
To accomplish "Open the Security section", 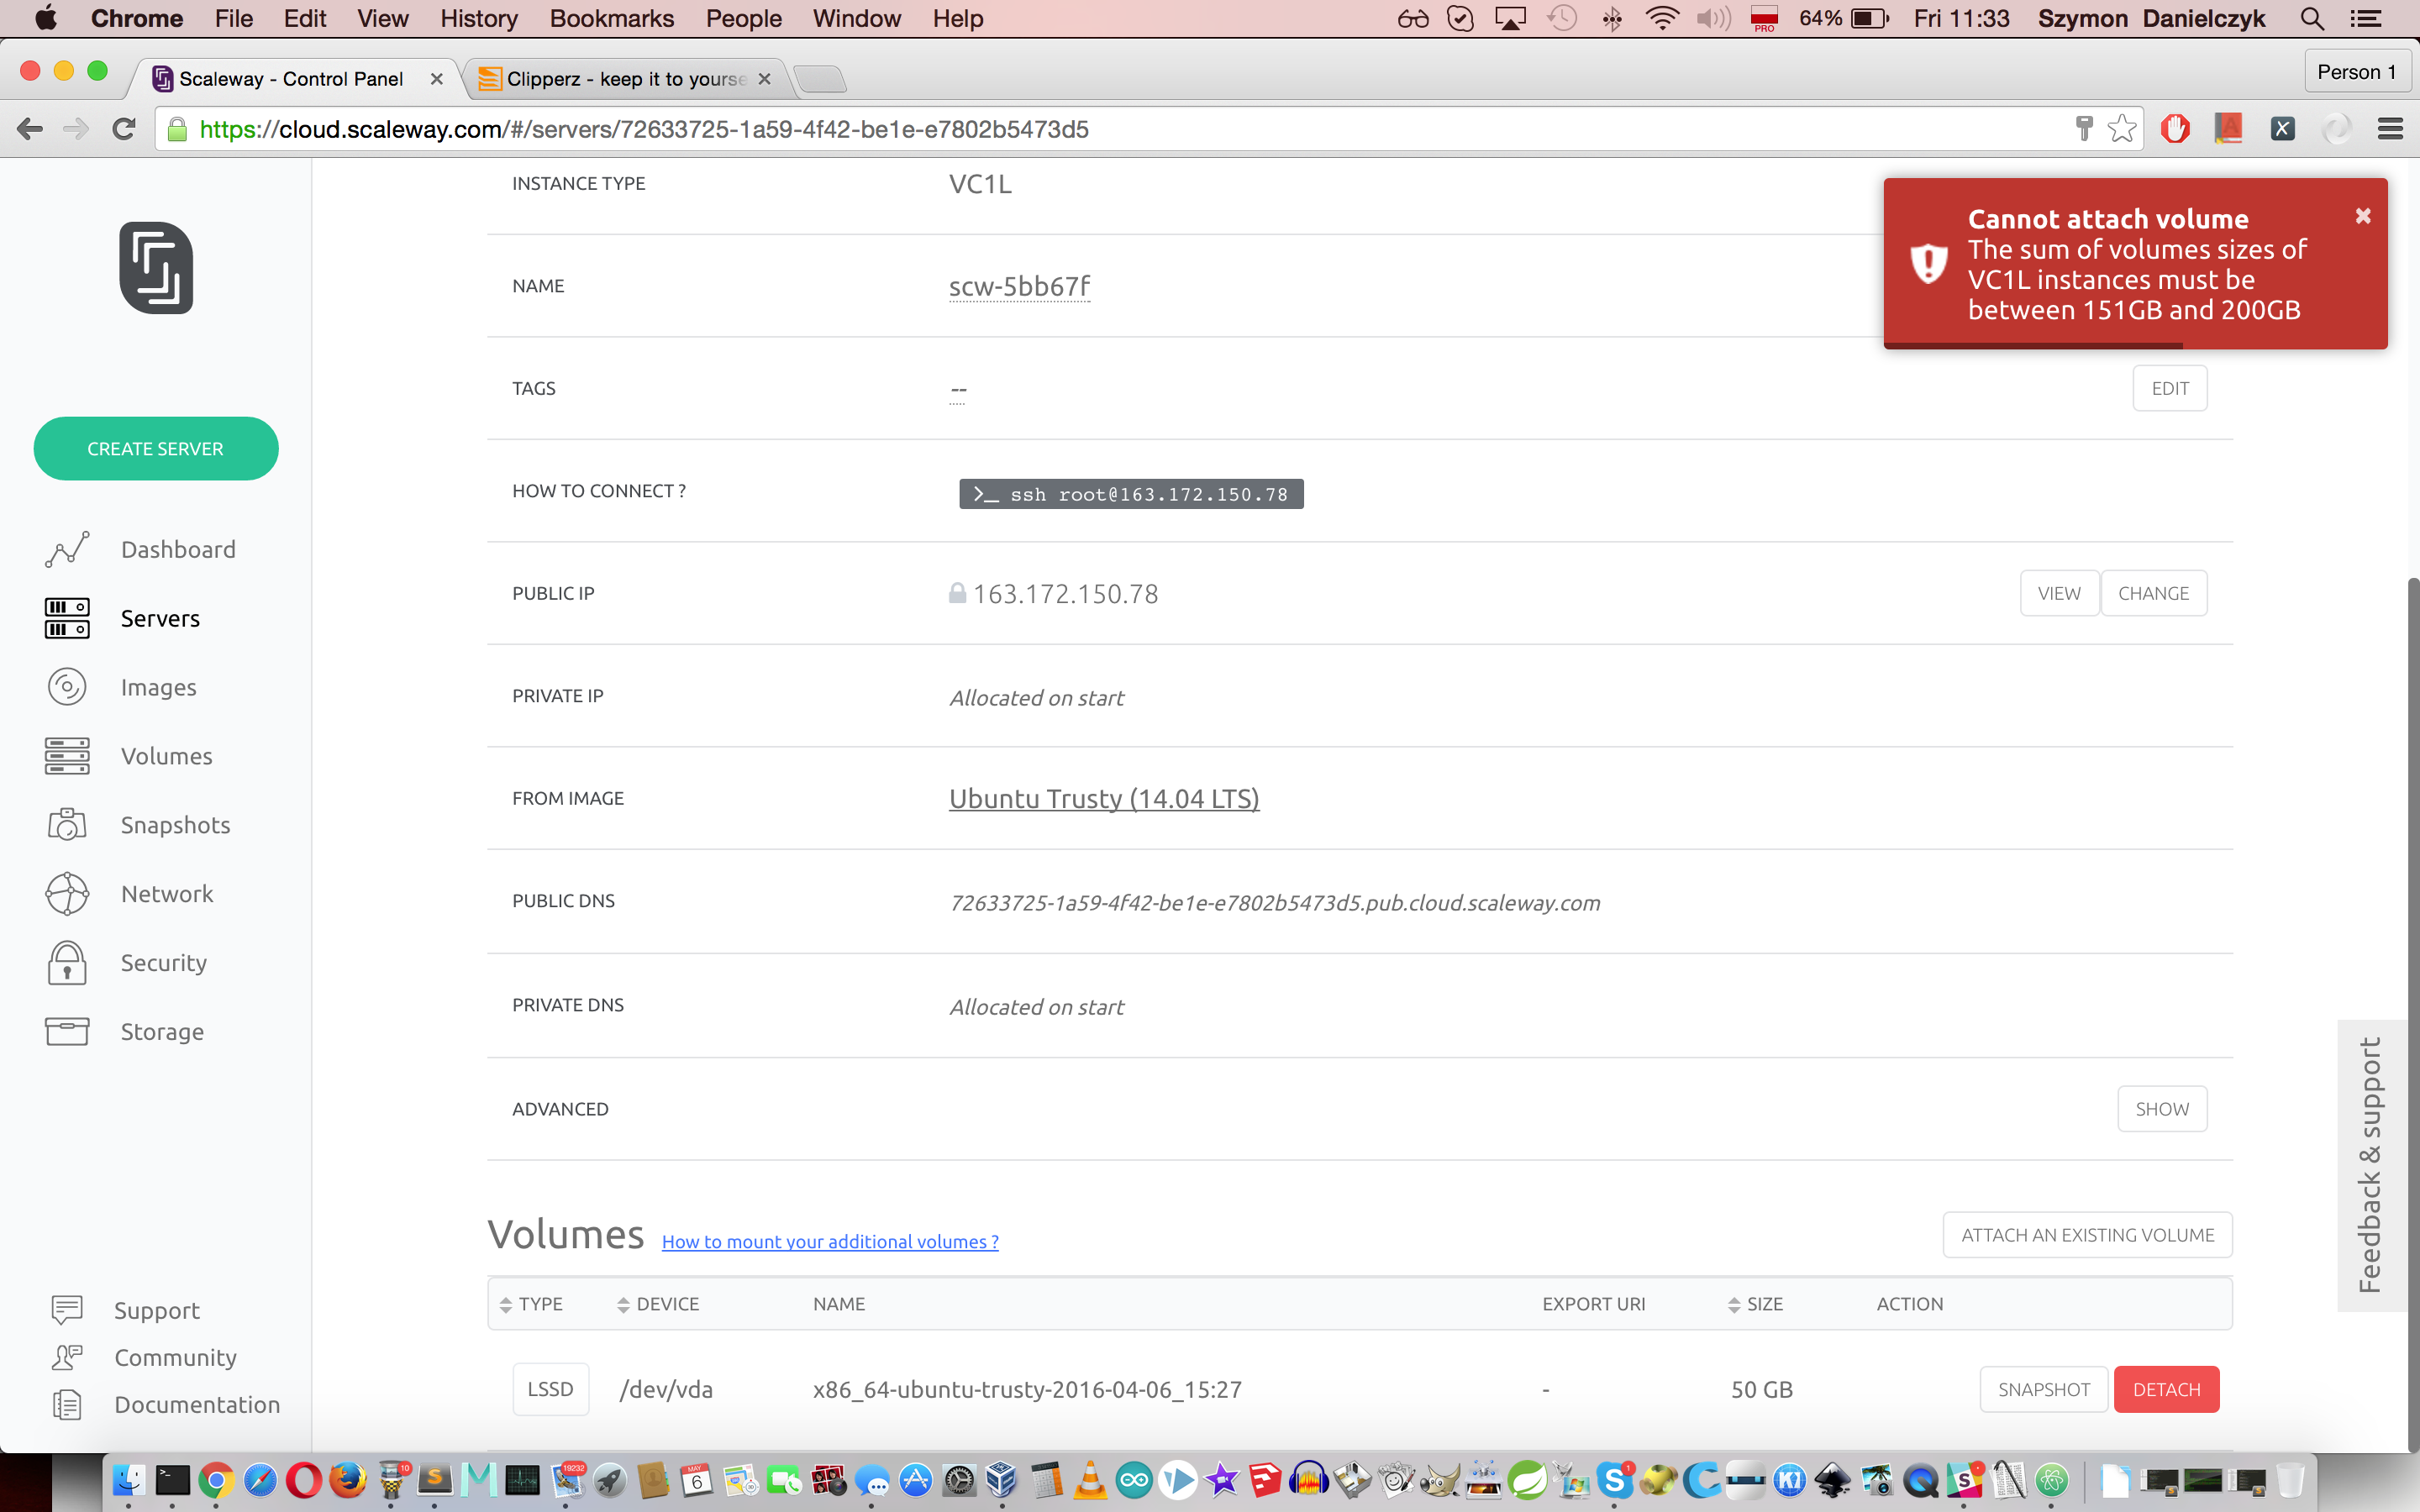I will click(125, 963).
